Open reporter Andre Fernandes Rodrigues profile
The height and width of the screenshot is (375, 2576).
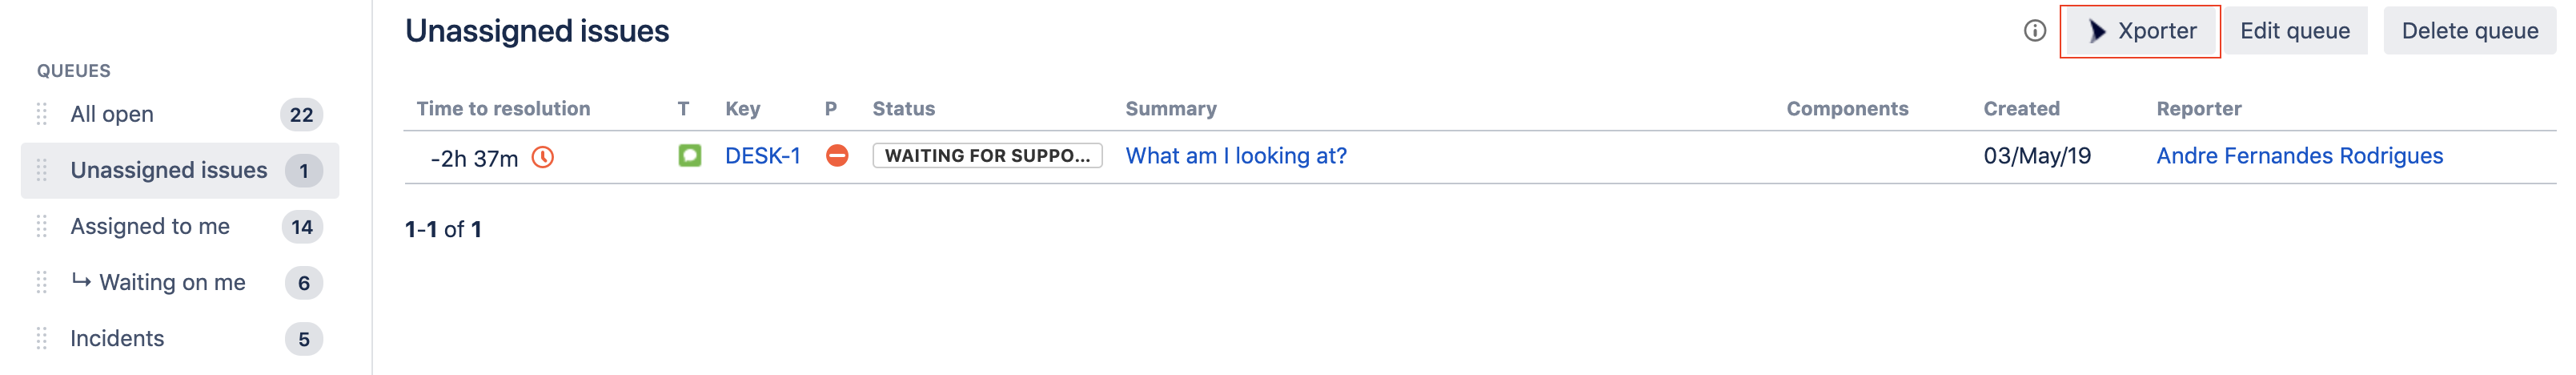[x=2299, y=156]
